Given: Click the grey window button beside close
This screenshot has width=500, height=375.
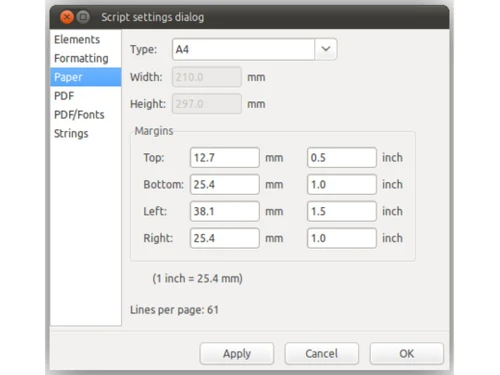Looking at the screenshot, I should (83, 17).
